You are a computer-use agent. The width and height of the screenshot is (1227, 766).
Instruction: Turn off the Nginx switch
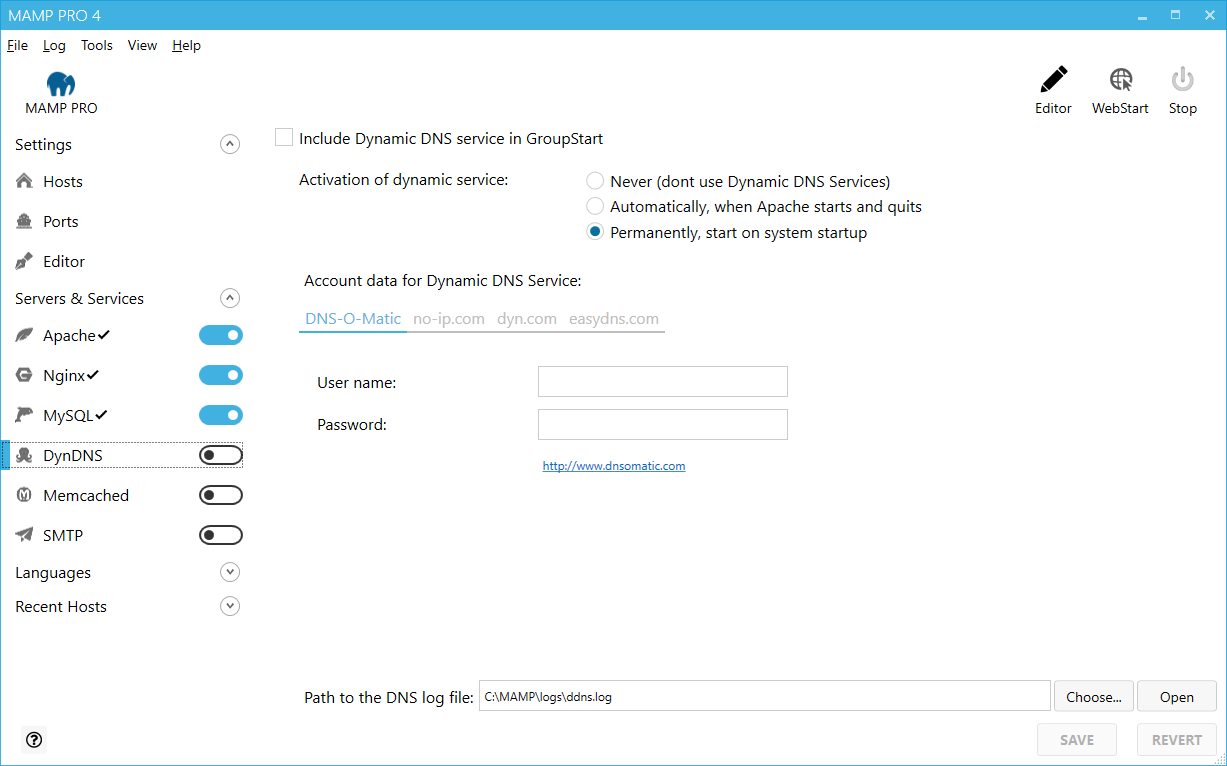click(x=221, y=375)
